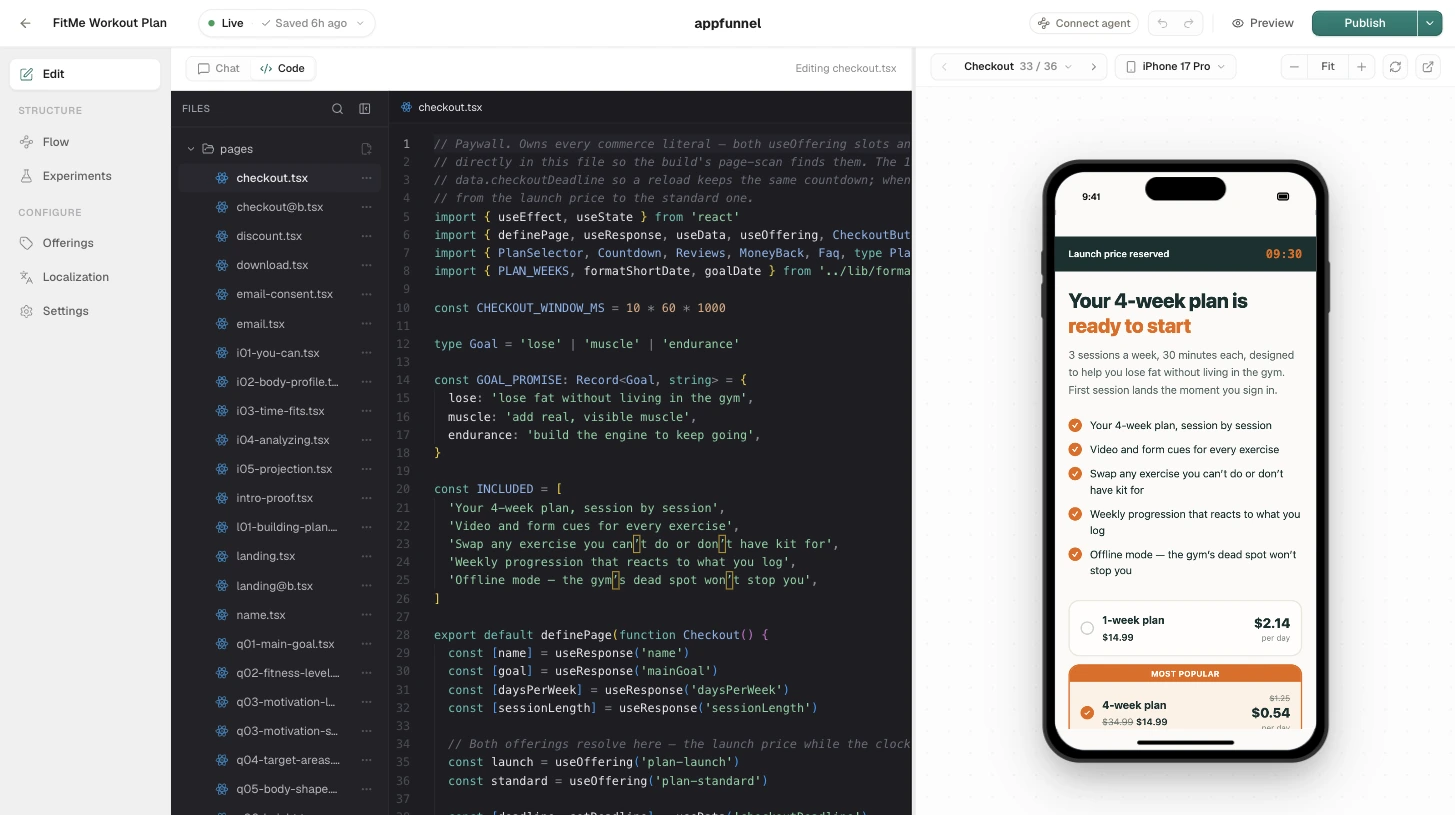Viewport: 1455px width, 815px height.
Task: Open q01-main-goal.tsx file
Action: 280,644
